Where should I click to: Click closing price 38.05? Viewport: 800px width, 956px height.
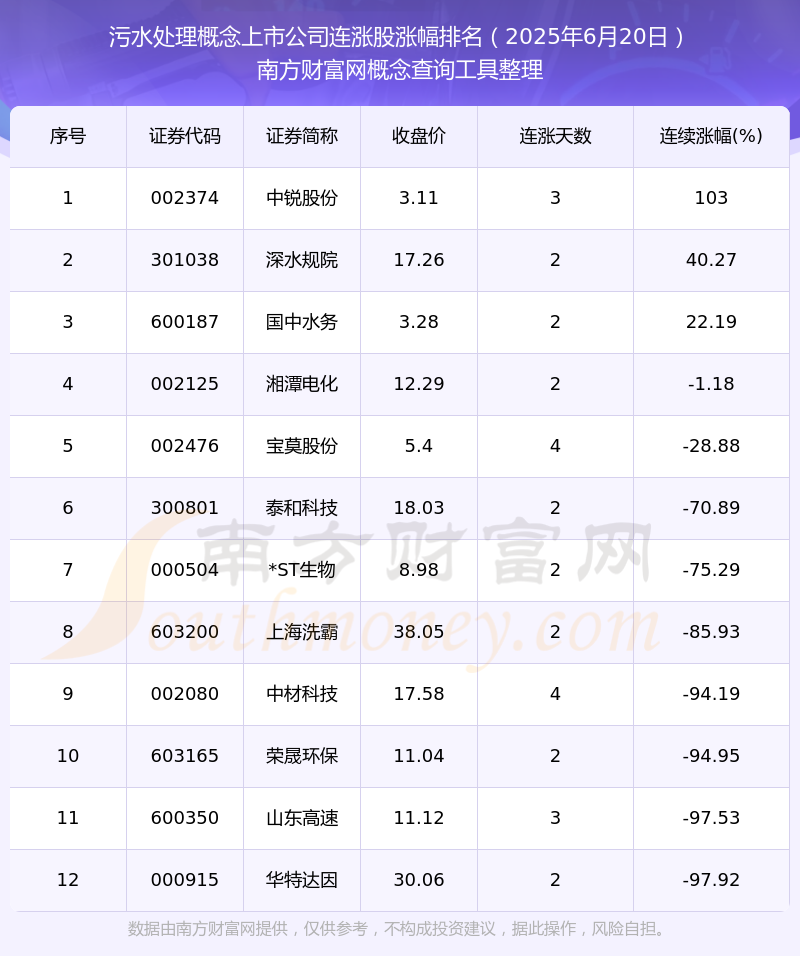419,632
